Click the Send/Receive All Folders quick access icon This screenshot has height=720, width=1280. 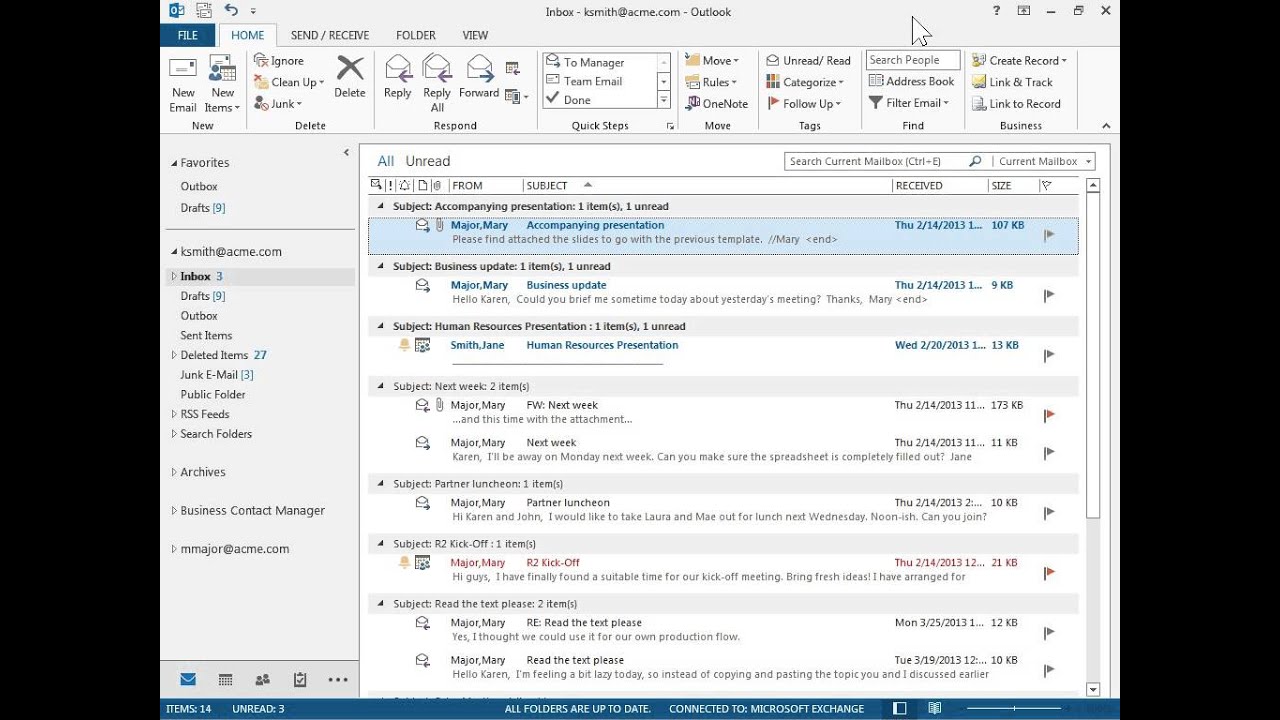point(204,11)
